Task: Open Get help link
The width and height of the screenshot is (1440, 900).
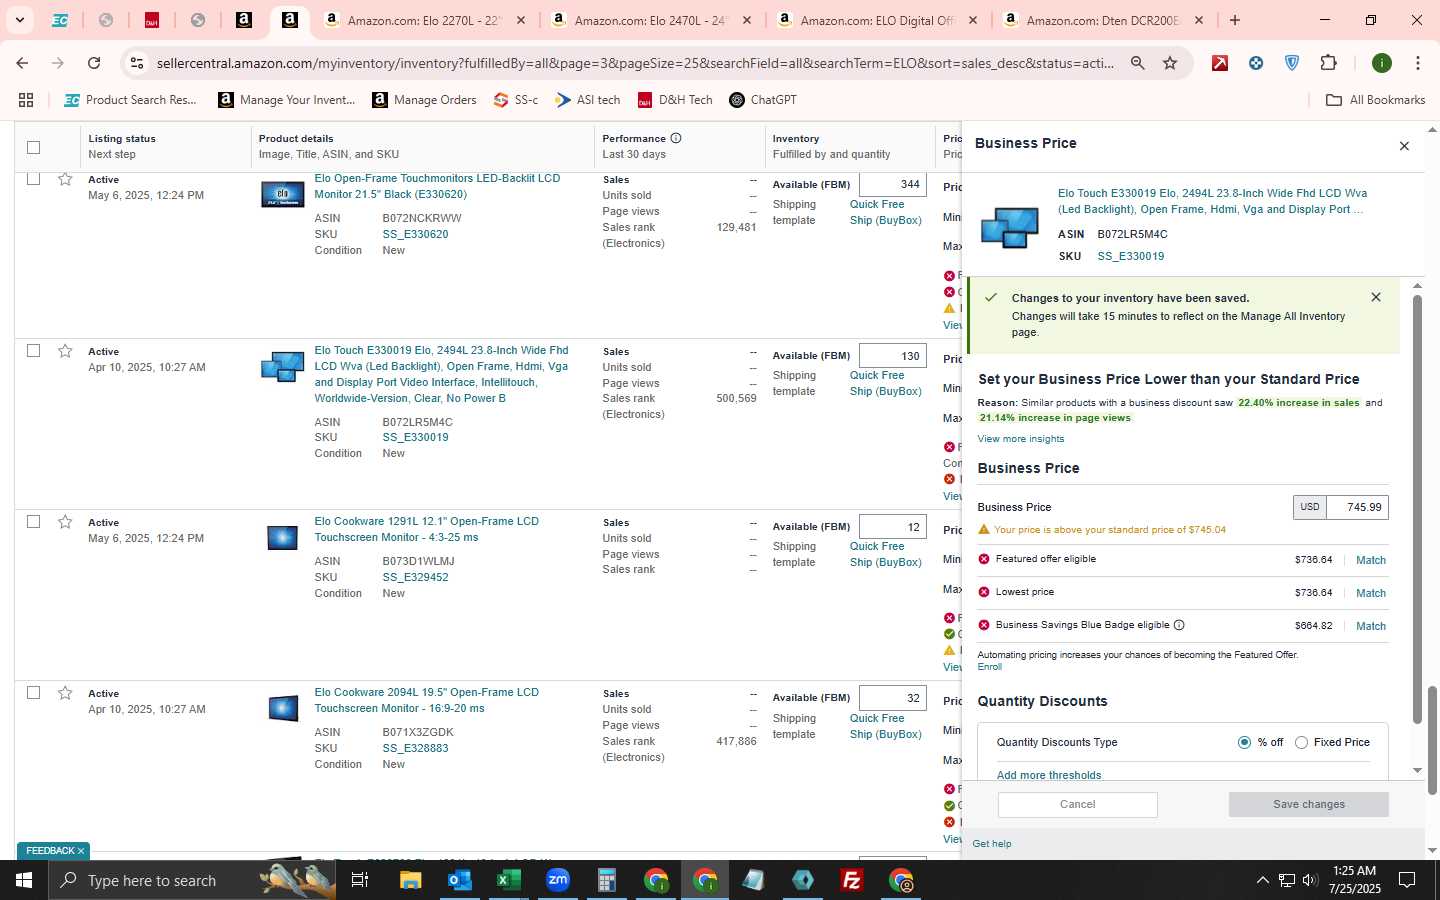Action: click(x=991, y=844)
